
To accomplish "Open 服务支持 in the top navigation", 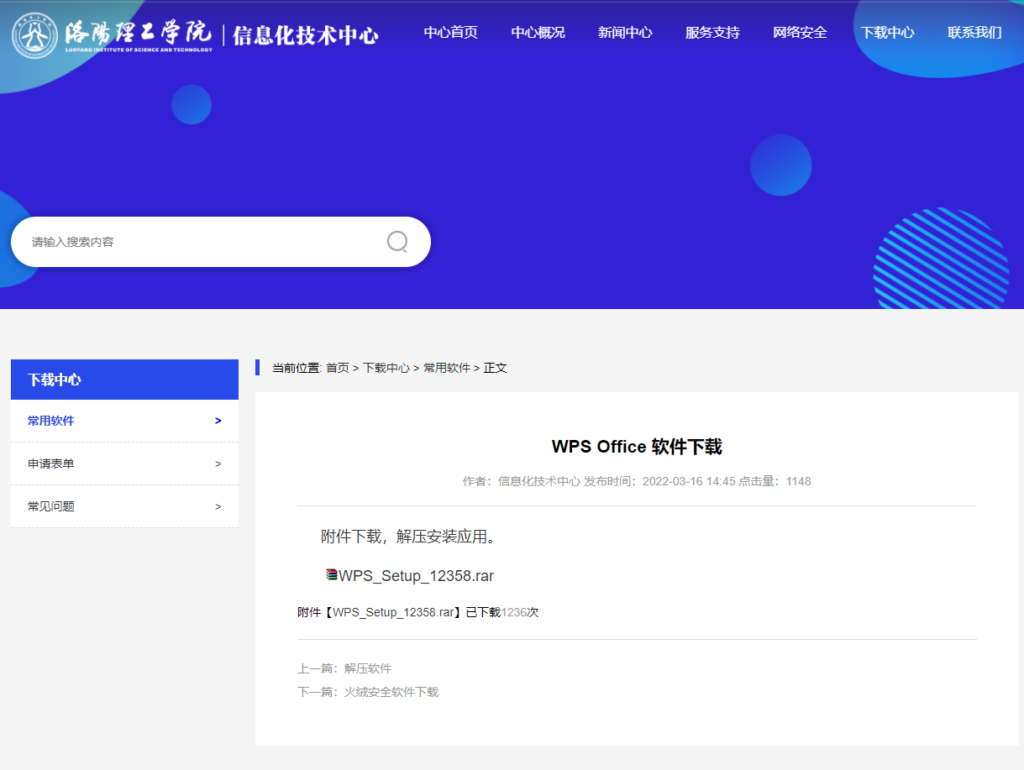I will point(712,33).
